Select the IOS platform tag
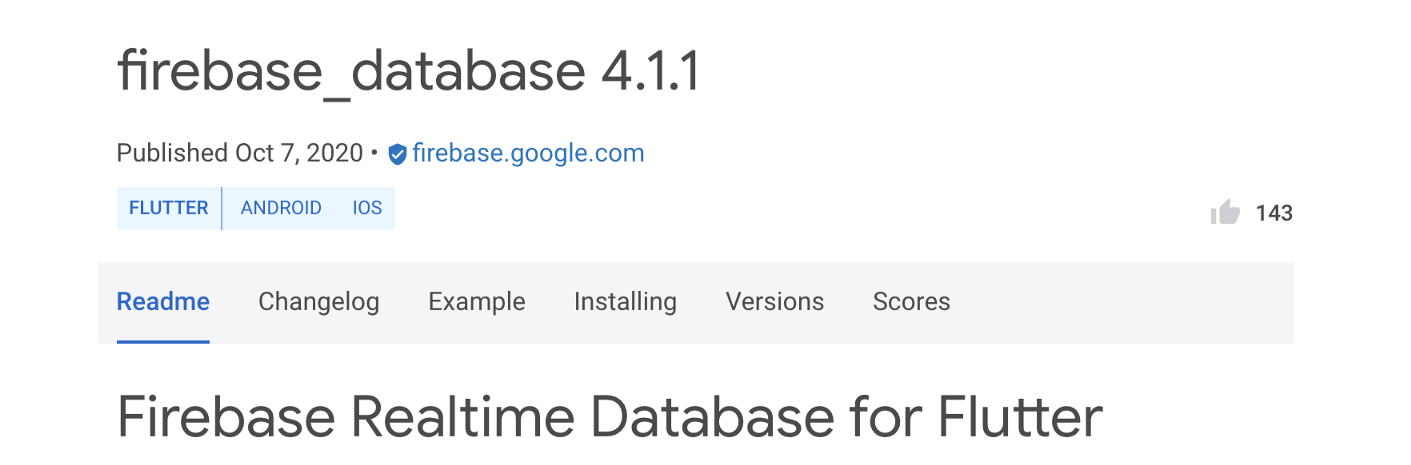1411x465 pixels. tap(367, 208)
